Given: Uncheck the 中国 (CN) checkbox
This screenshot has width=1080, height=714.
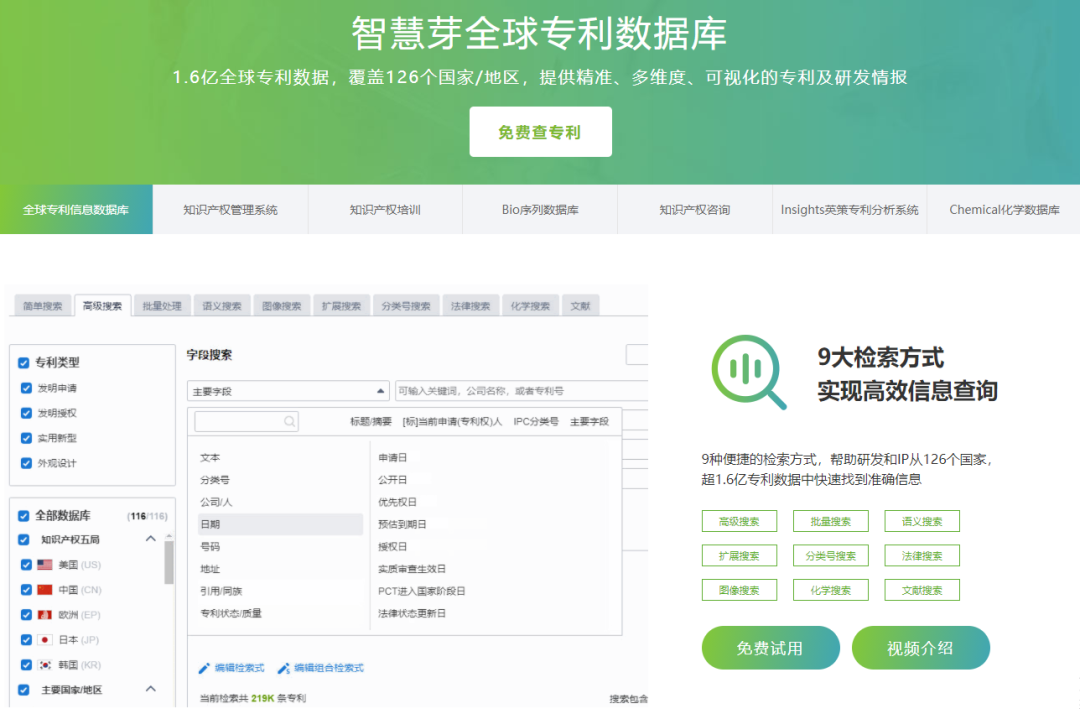Looking at the screenshot, I should coord(26,589).
